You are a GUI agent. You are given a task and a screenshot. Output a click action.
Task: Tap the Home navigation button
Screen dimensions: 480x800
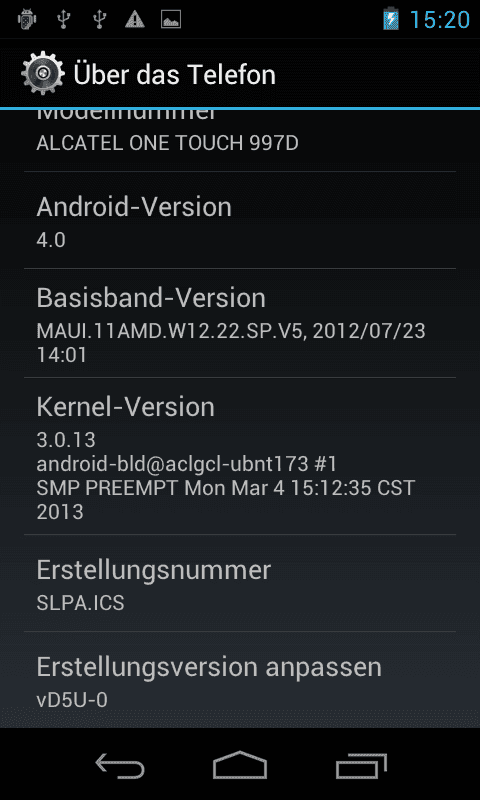tap(240, 765)
